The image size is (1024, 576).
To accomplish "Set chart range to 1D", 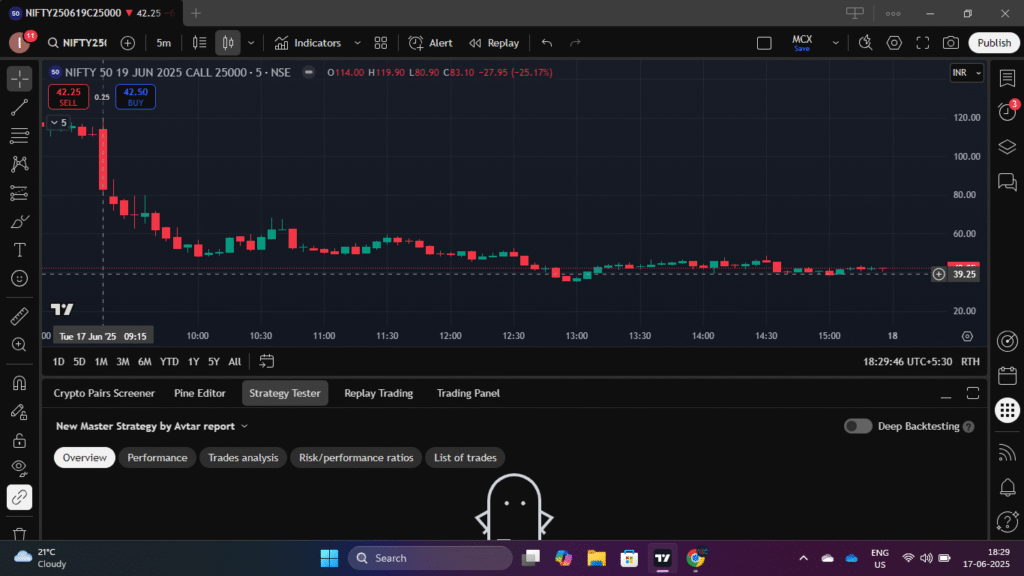I will point(58,362).
